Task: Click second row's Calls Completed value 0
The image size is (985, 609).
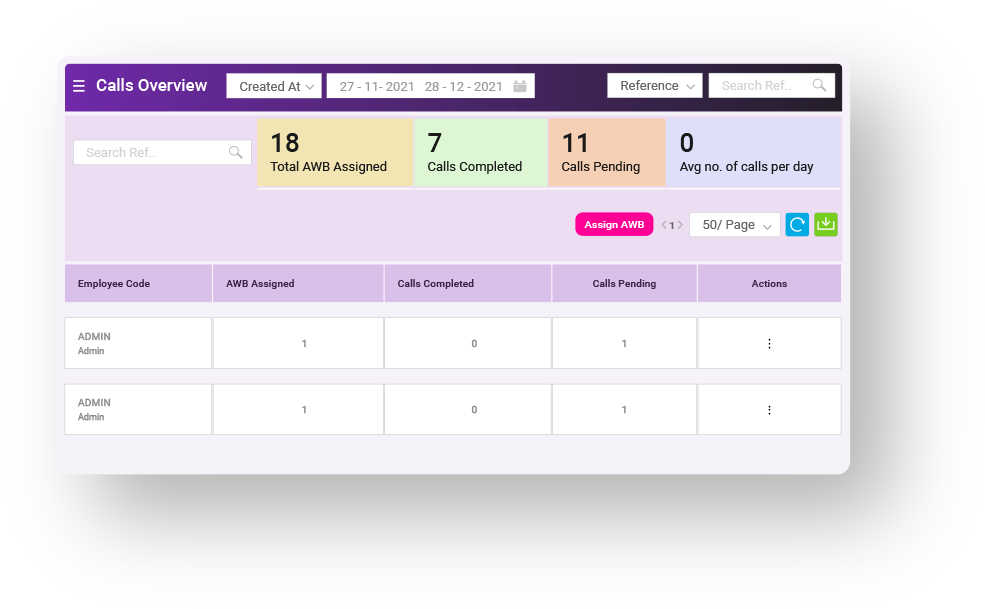Action: pos(474,410)
